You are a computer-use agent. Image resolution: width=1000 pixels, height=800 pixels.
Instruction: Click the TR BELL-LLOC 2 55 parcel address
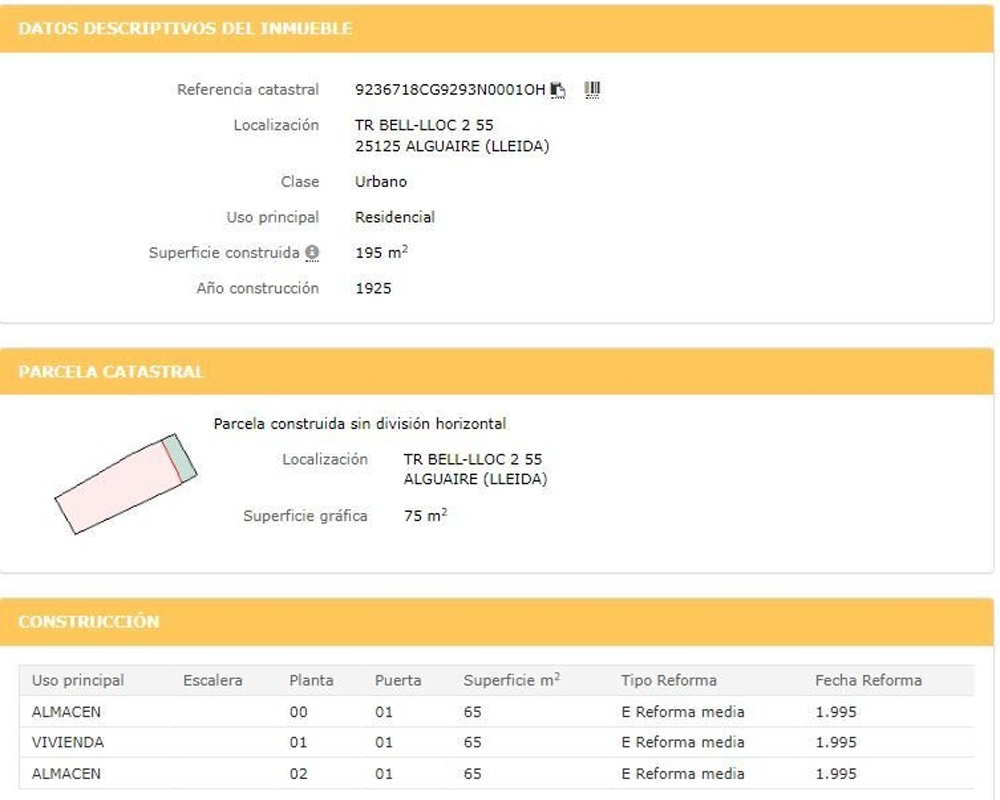(x=473, y=459)
